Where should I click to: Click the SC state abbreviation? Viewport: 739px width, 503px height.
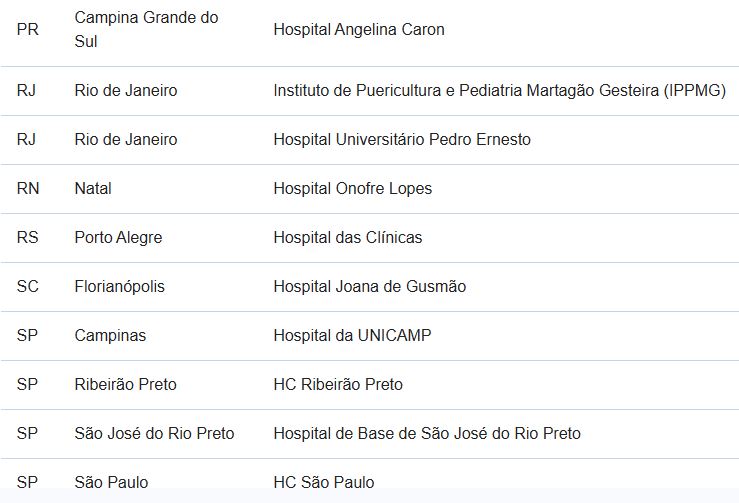tap(28, 286)
